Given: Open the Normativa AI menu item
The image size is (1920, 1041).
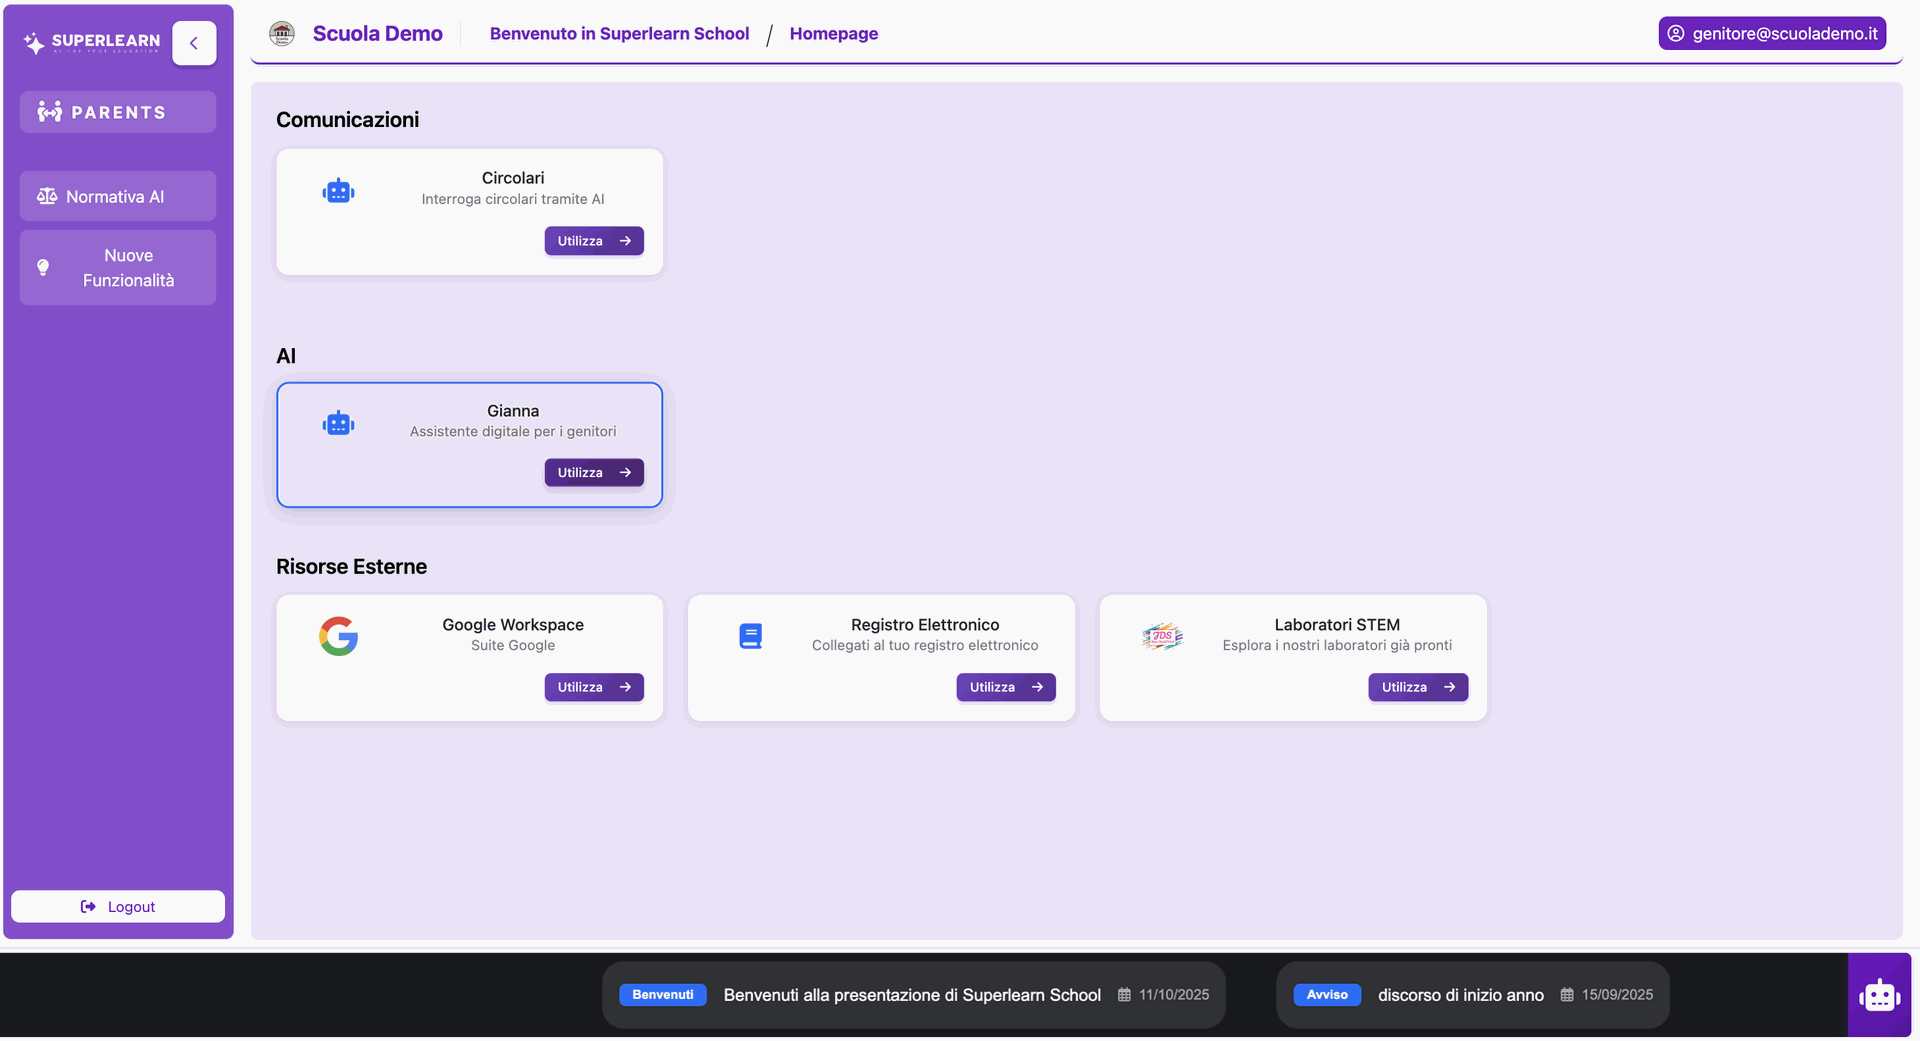Looking at the screenshot, I should tap(118, 196).
